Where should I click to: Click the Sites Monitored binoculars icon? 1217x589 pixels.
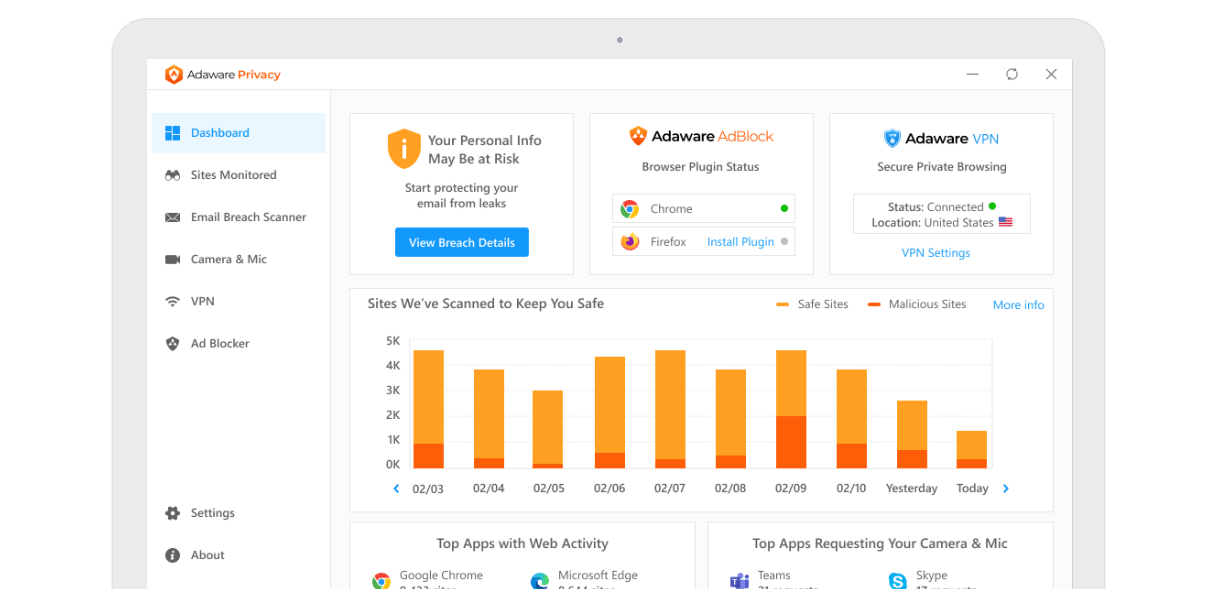pyautogui.click(x=172, y=175)
